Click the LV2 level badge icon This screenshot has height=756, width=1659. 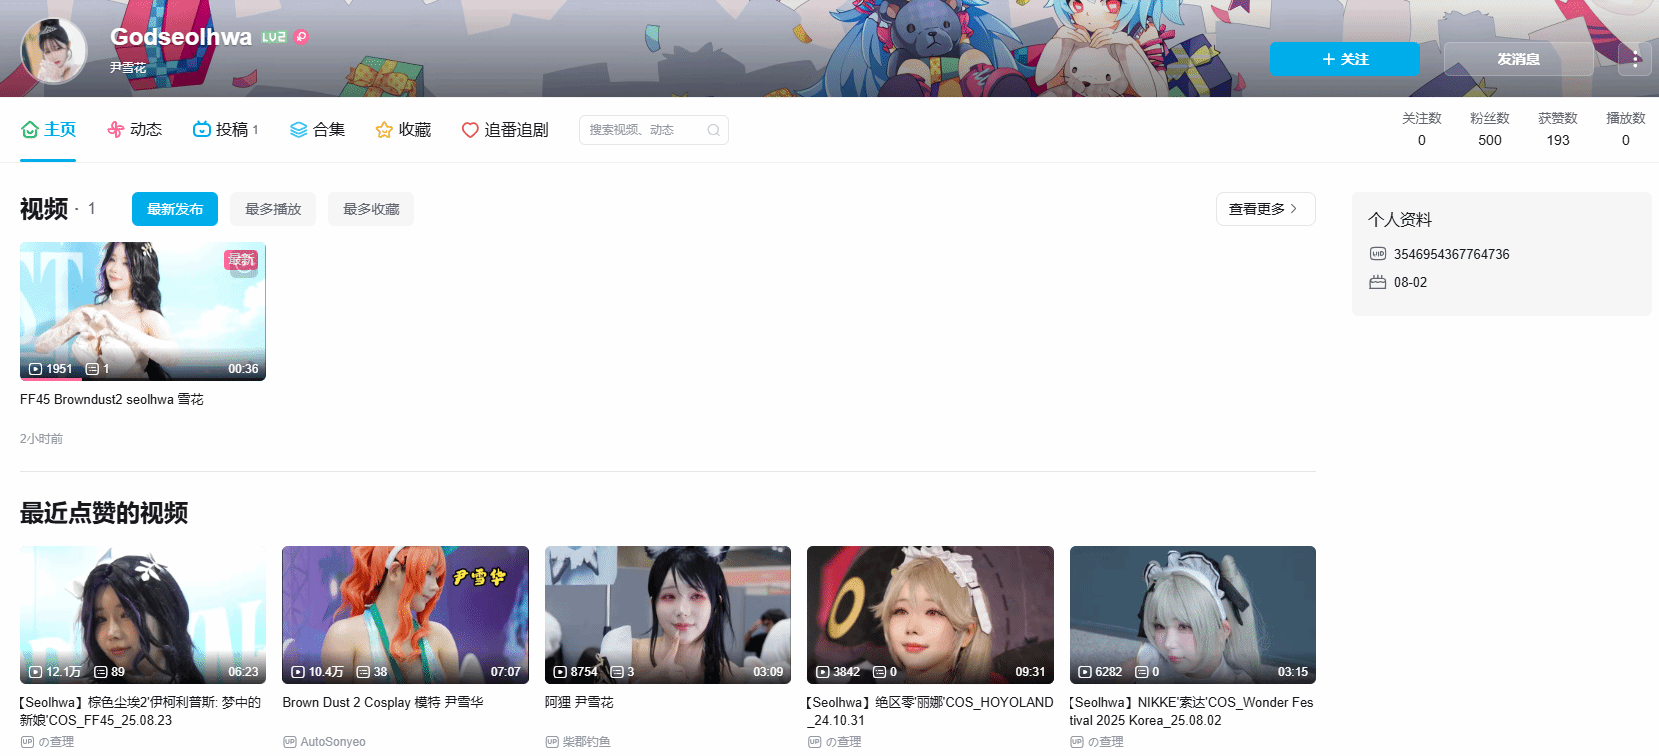274,37
